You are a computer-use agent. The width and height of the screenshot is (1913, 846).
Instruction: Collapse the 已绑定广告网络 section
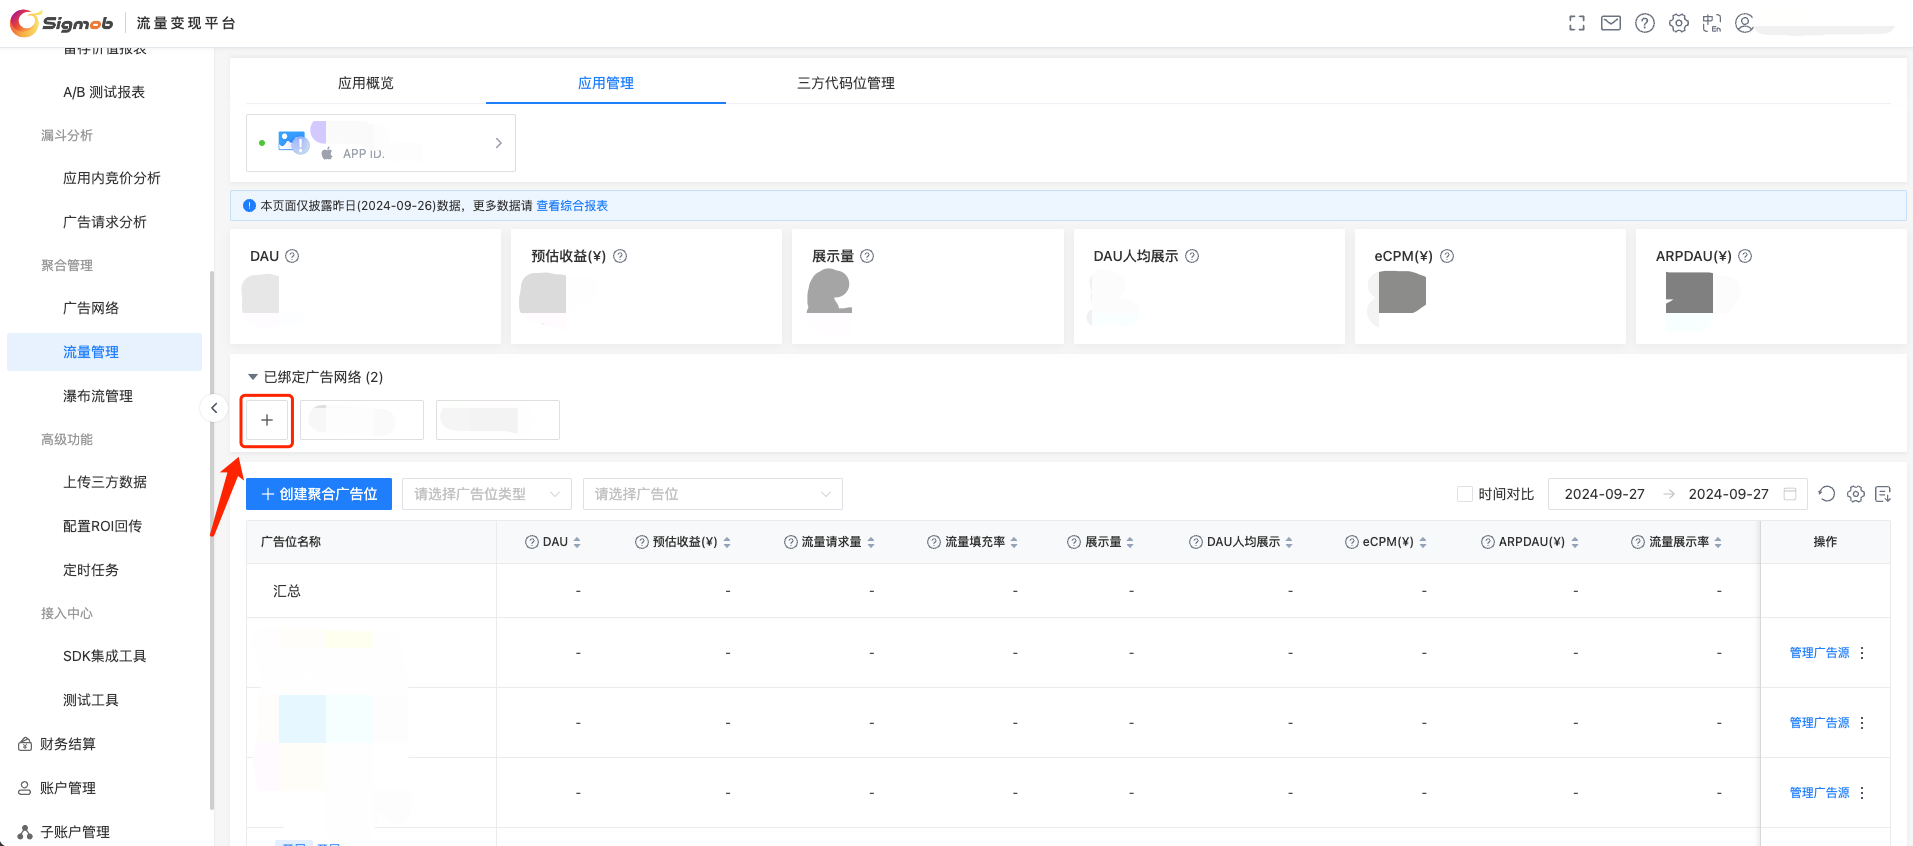pyautogui.click(x=253, y=377)
